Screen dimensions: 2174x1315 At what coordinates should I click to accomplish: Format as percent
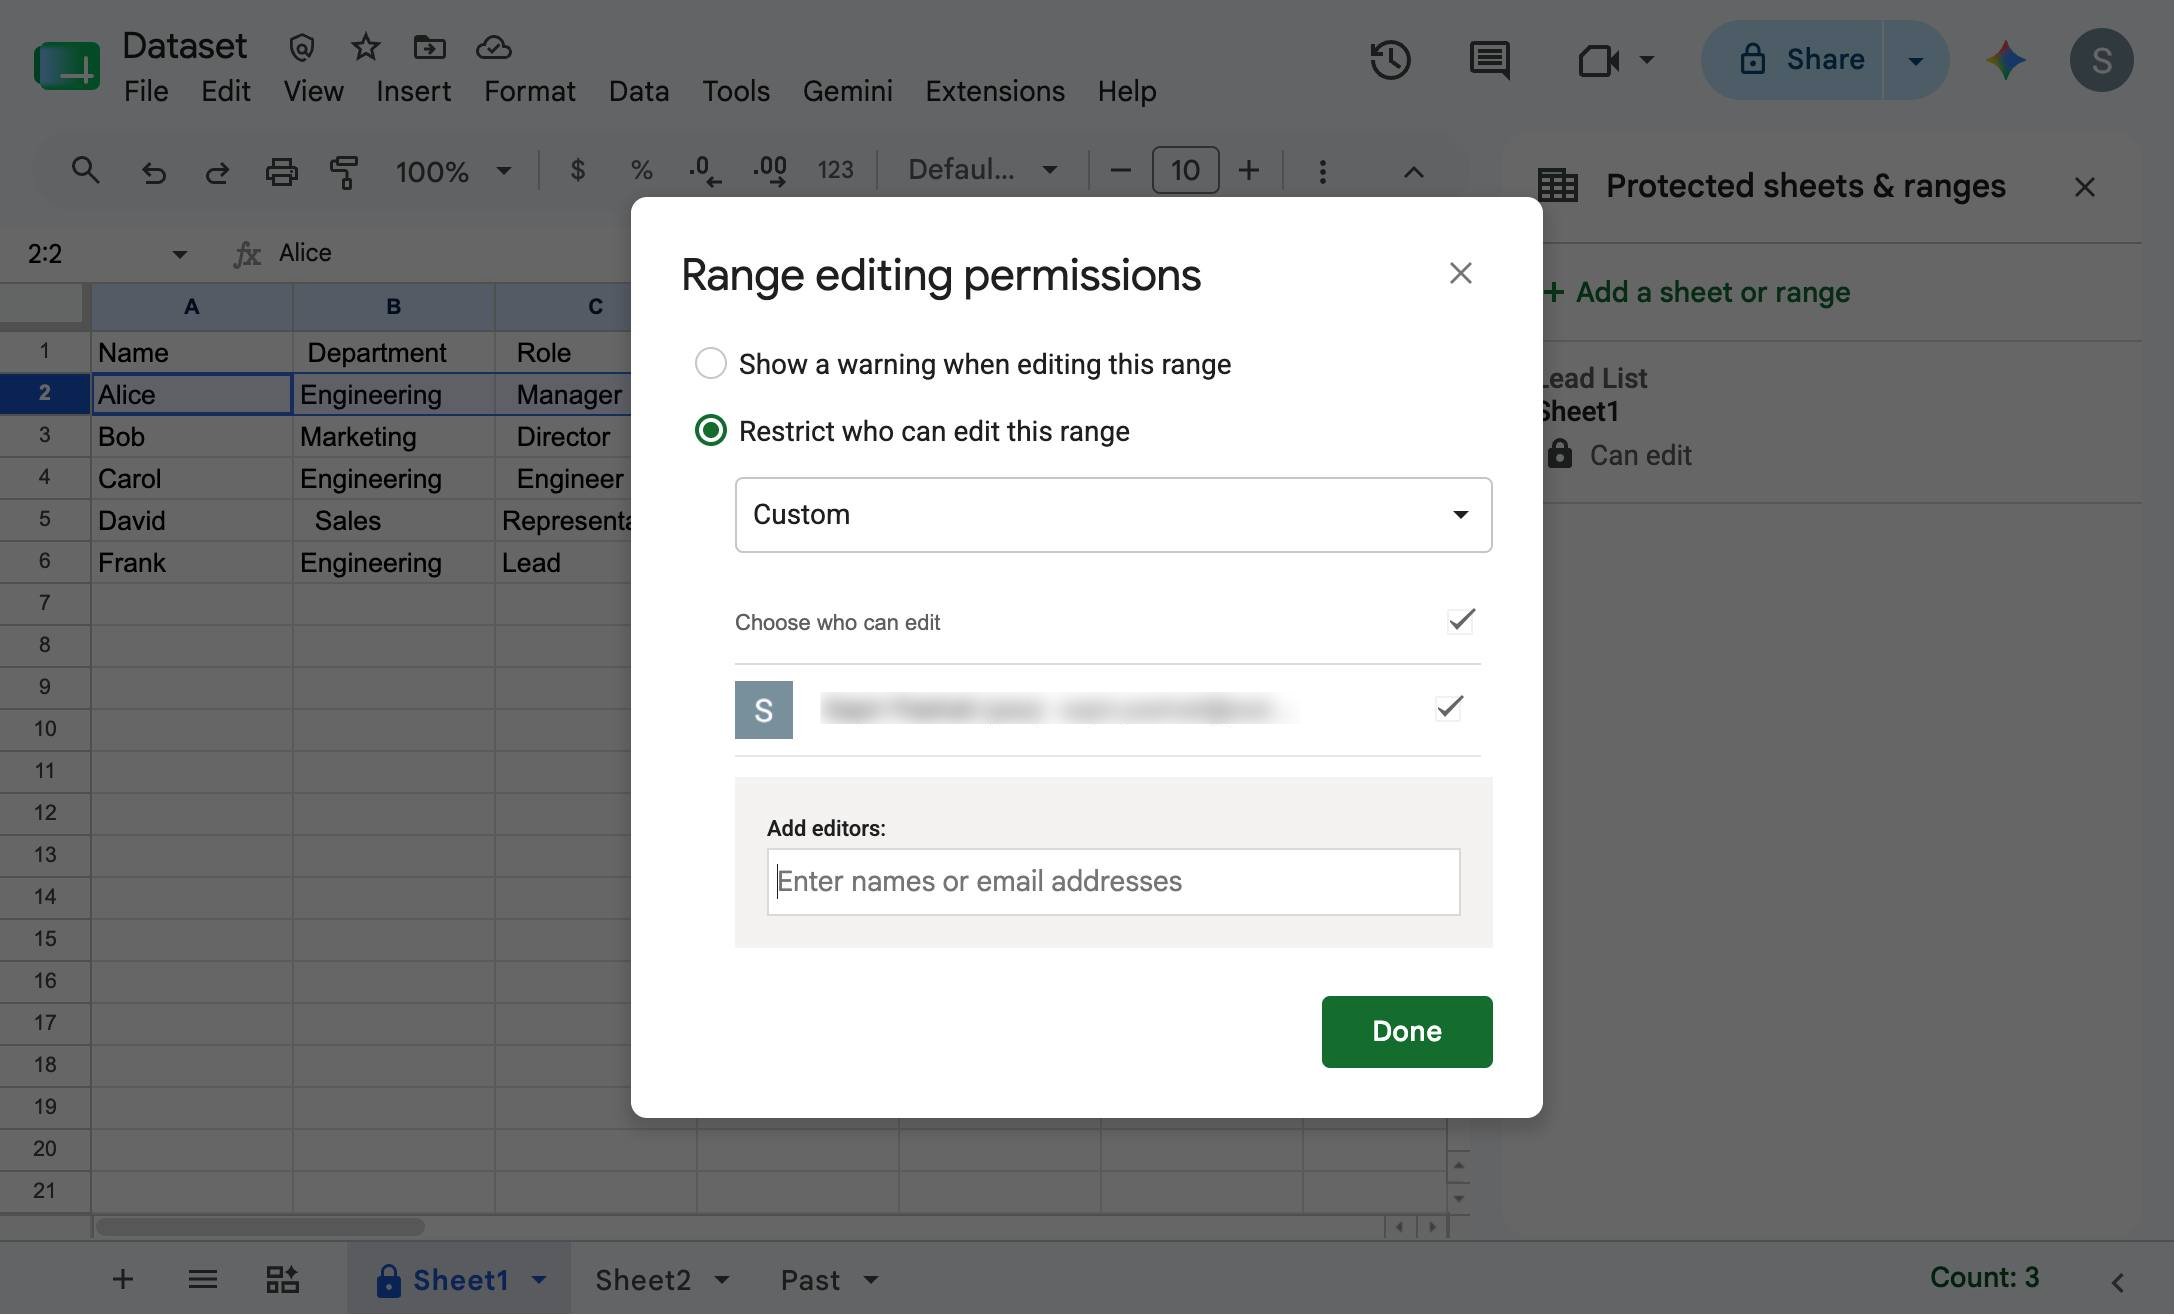pyautogui.click(x=641, y=171)
